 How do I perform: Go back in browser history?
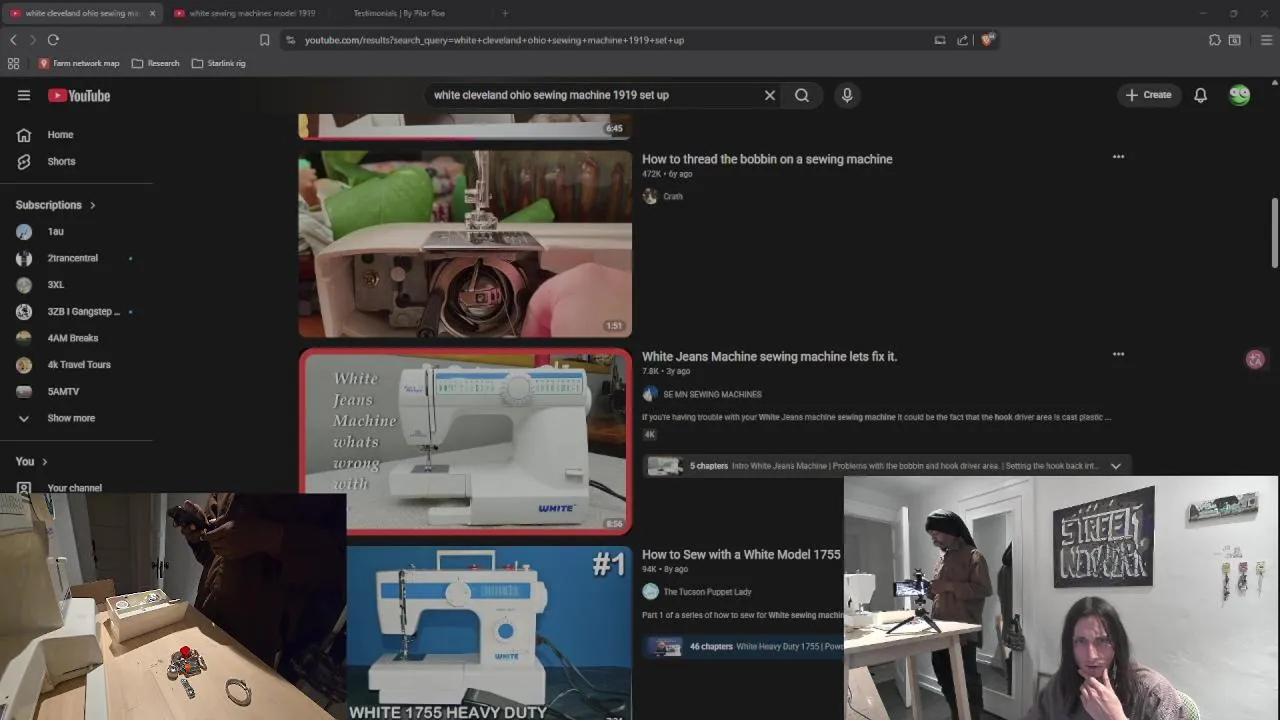pyautogui.click(x=13, y=40)
